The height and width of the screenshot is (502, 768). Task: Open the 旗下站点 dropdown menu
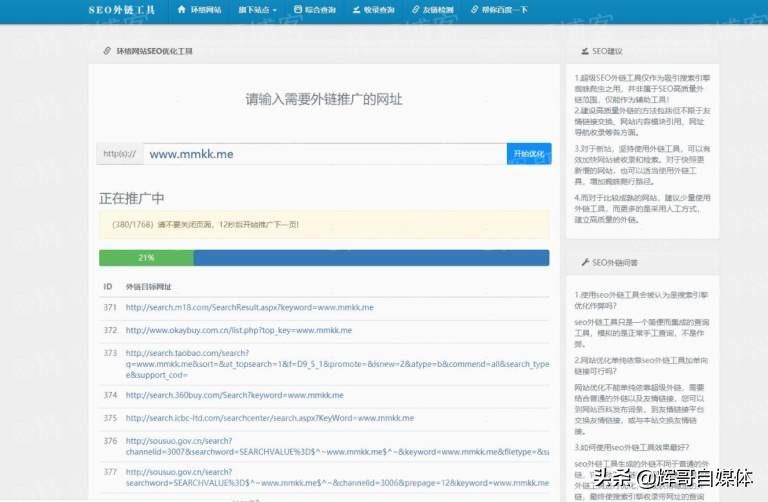click(x=258, y=10)
